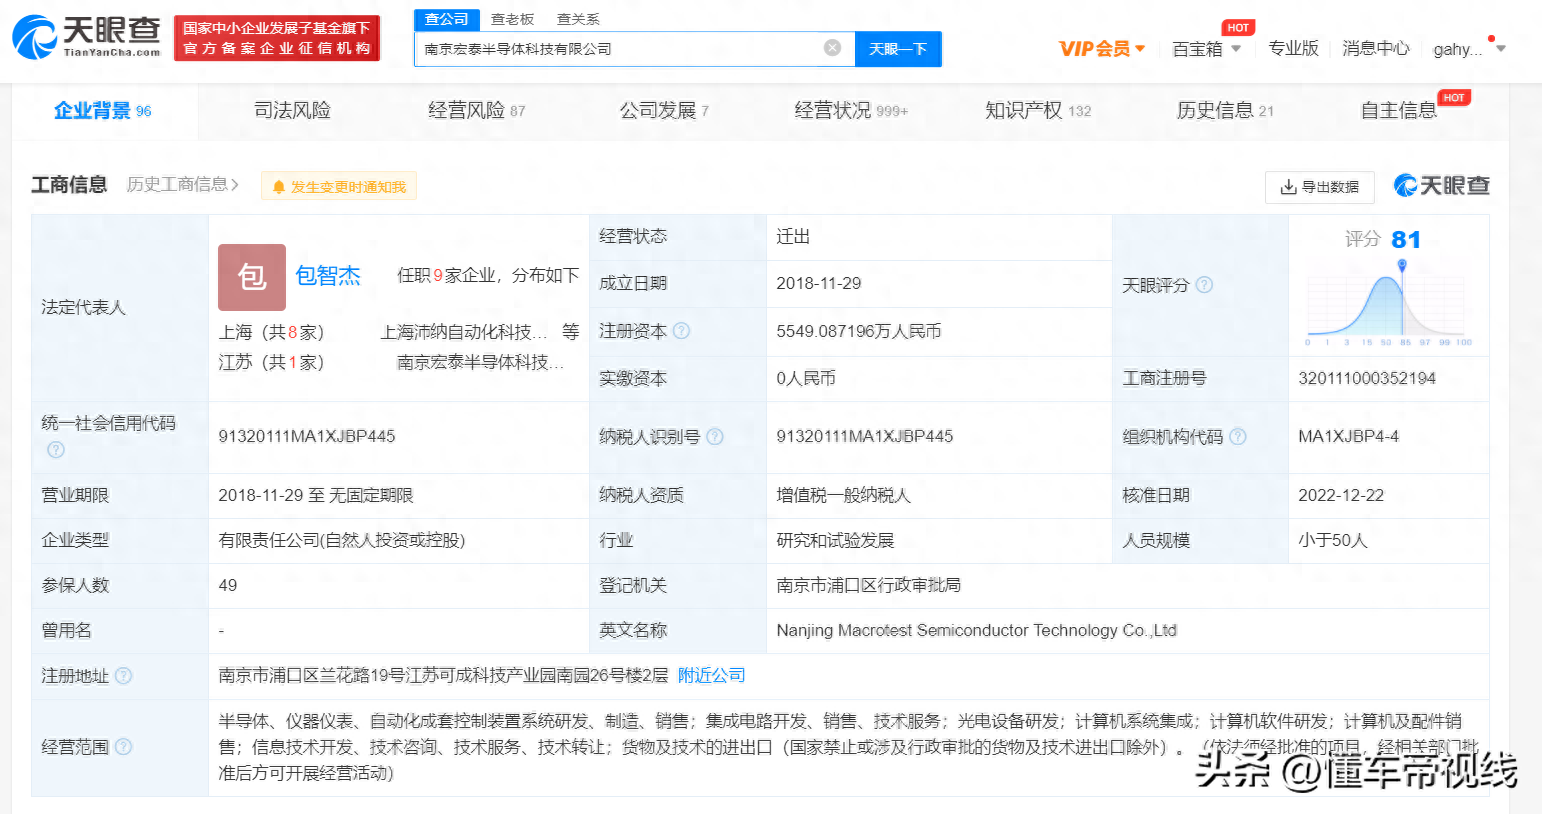Image resolution: width=1542 pixels, height=814 pixels.
Task: Click the 国家中小企业发展子基金旗下 red banner
Action: coord(277,38)
